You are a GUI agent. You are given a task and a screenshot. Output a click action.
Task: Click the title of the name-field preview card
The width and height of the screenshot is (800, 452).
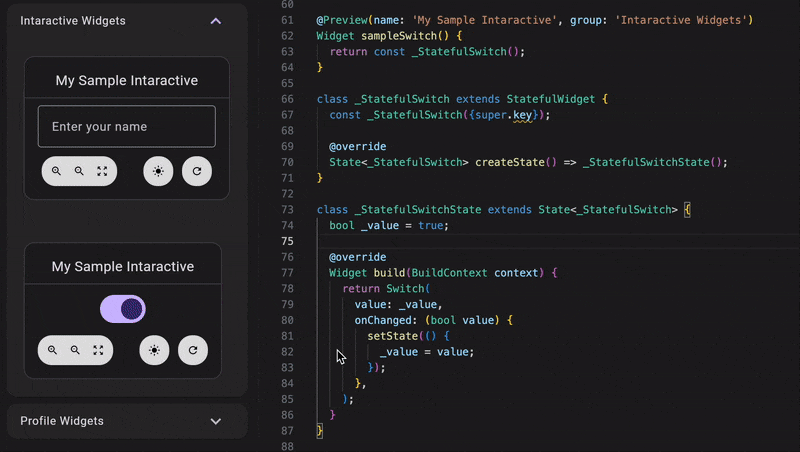point(127,81)
